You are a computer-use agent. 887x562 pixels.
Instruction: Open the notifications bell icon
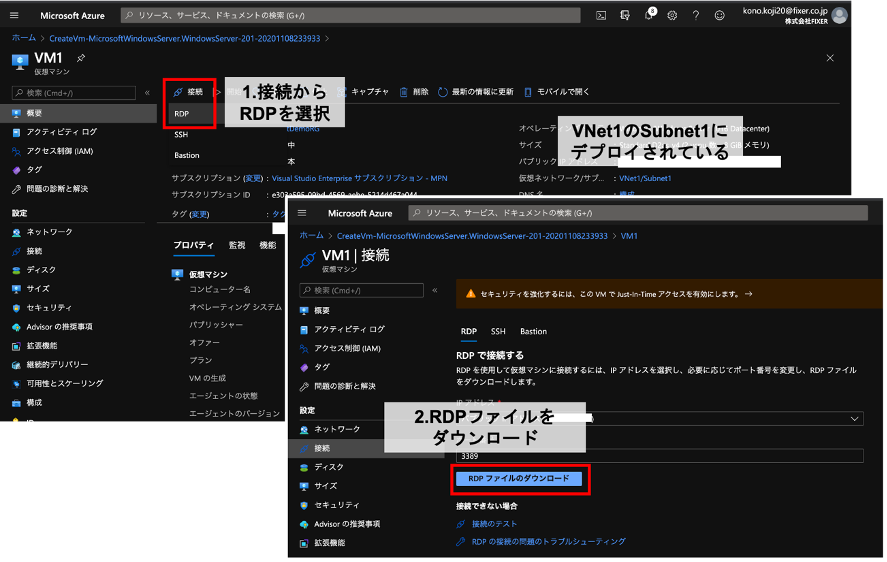pos(649,15)
